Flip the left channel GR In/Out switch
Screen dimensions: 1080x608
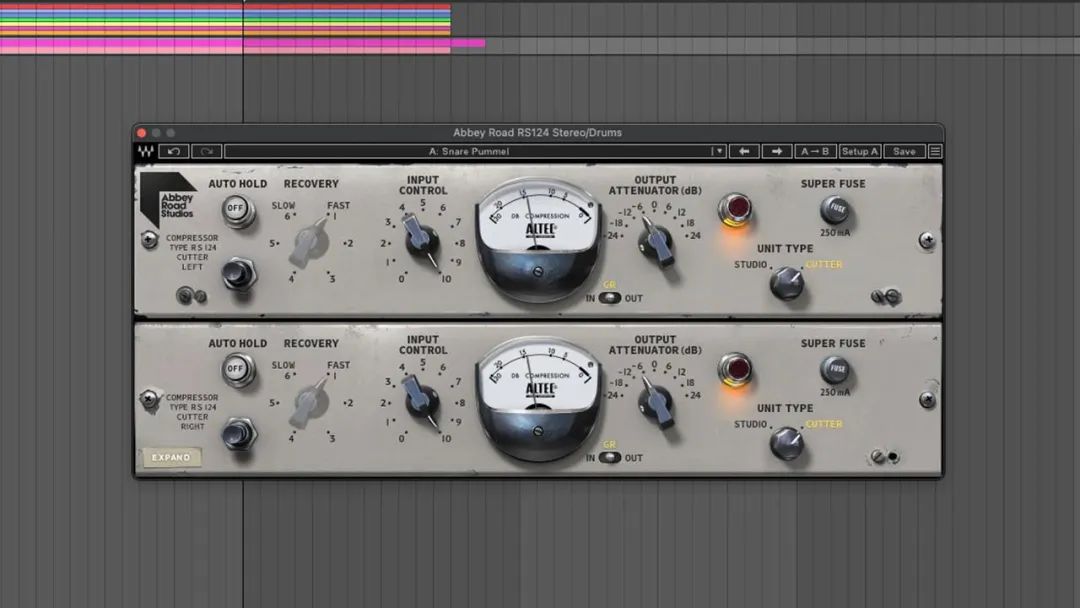tap(610, 298)
